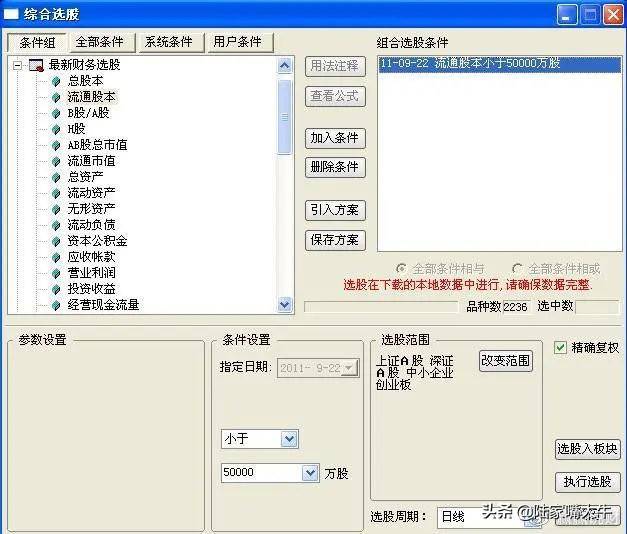Select the 投资收益 tree item

92,289
